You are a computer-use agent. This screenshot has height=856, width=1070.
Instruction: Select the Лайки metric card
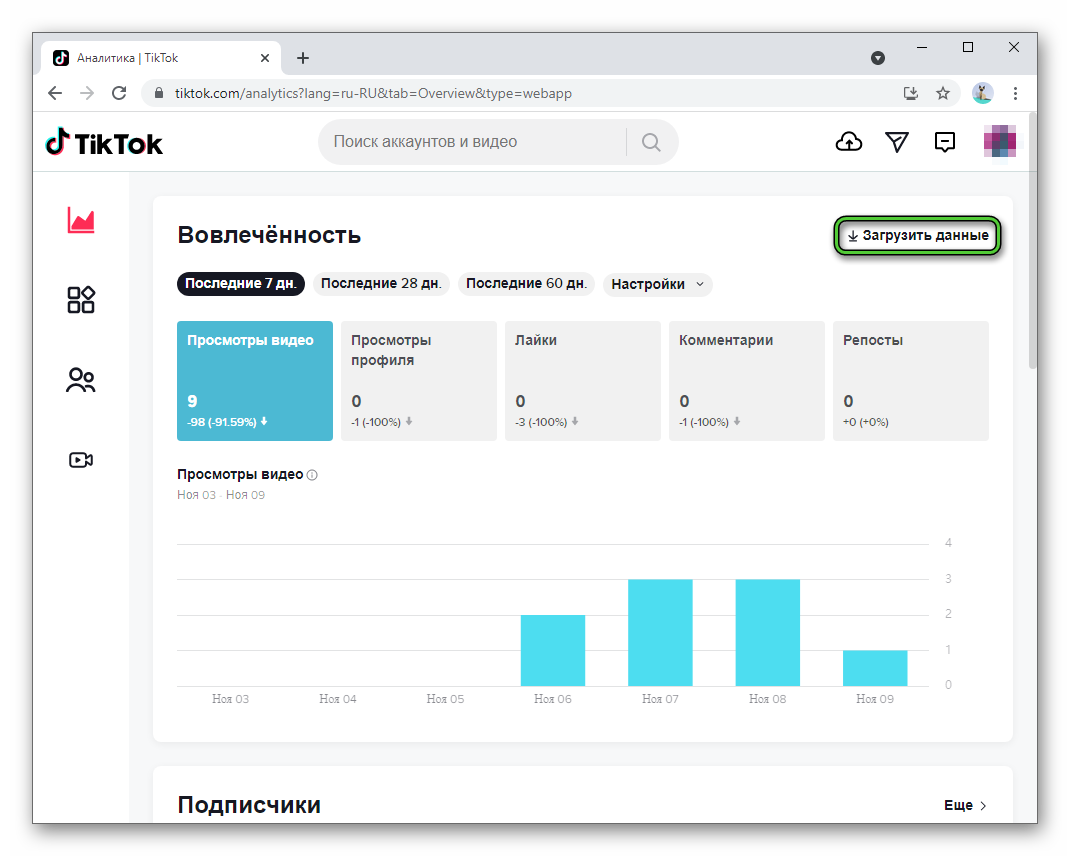pos(582,380)
